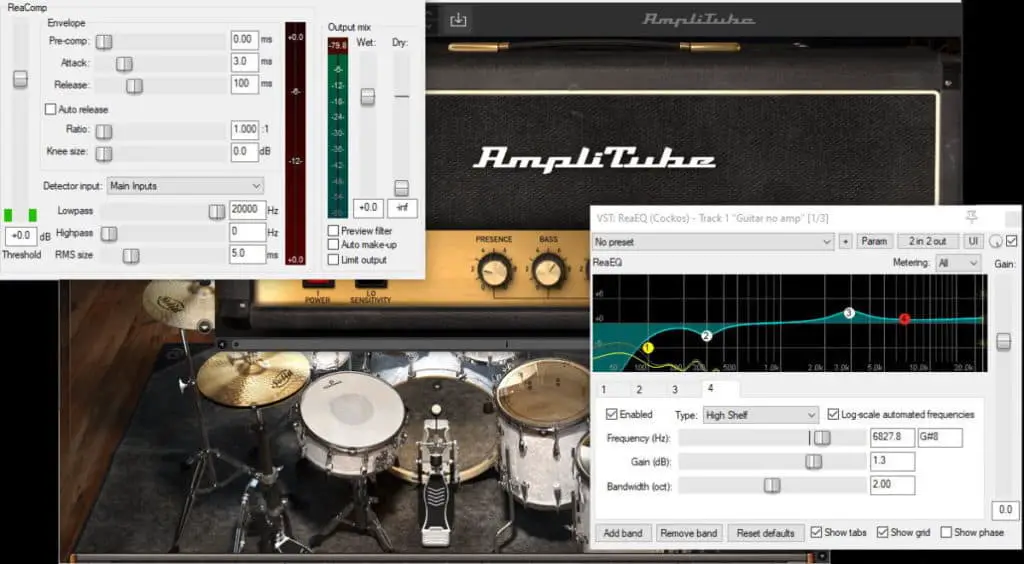
Task: Click the Wet output fader handle
Action: [x=368, y=97]
